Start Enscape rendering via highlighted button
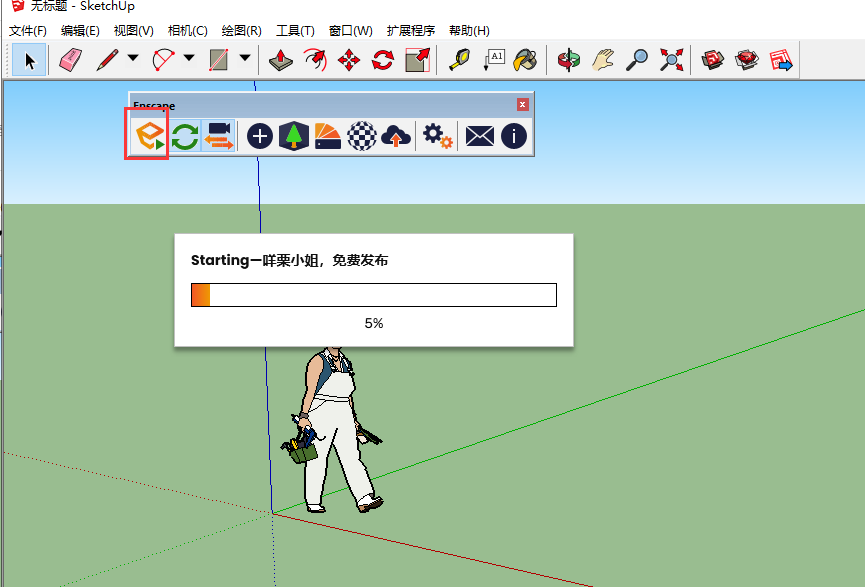This screenshot has width=865, height=587. click(x=146, y=136)
